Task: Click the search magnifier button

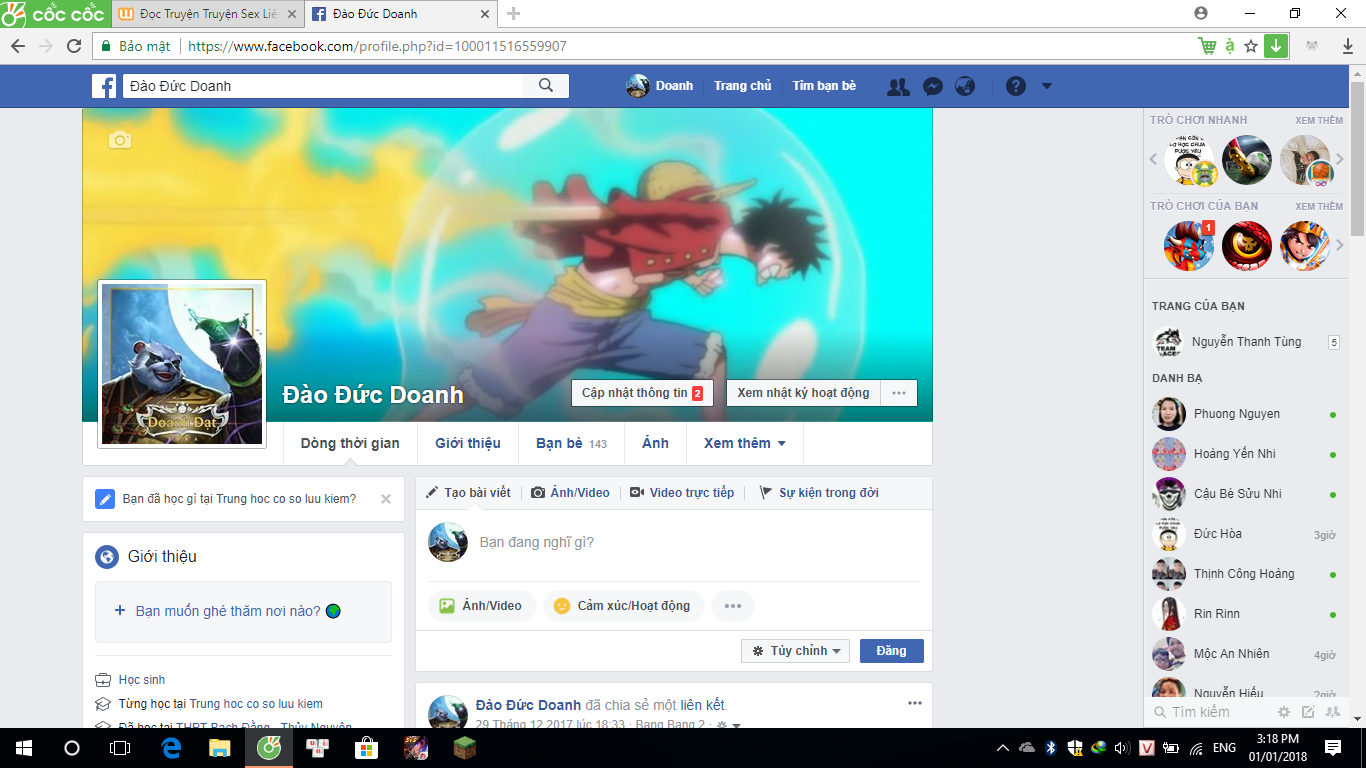Action: [546, 86]
